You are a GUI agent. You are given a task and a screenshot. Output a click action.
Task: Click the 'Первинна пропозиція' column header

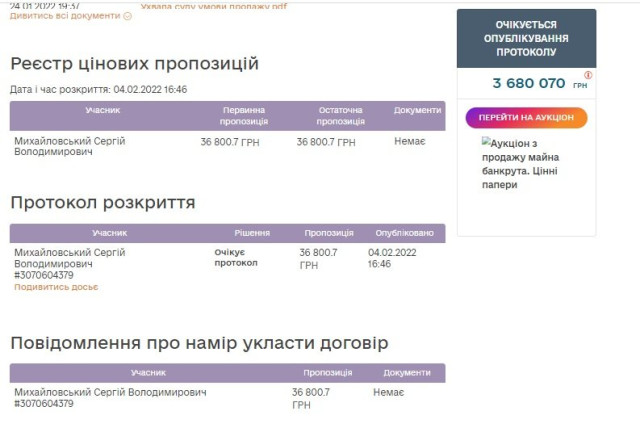point(244,115)
